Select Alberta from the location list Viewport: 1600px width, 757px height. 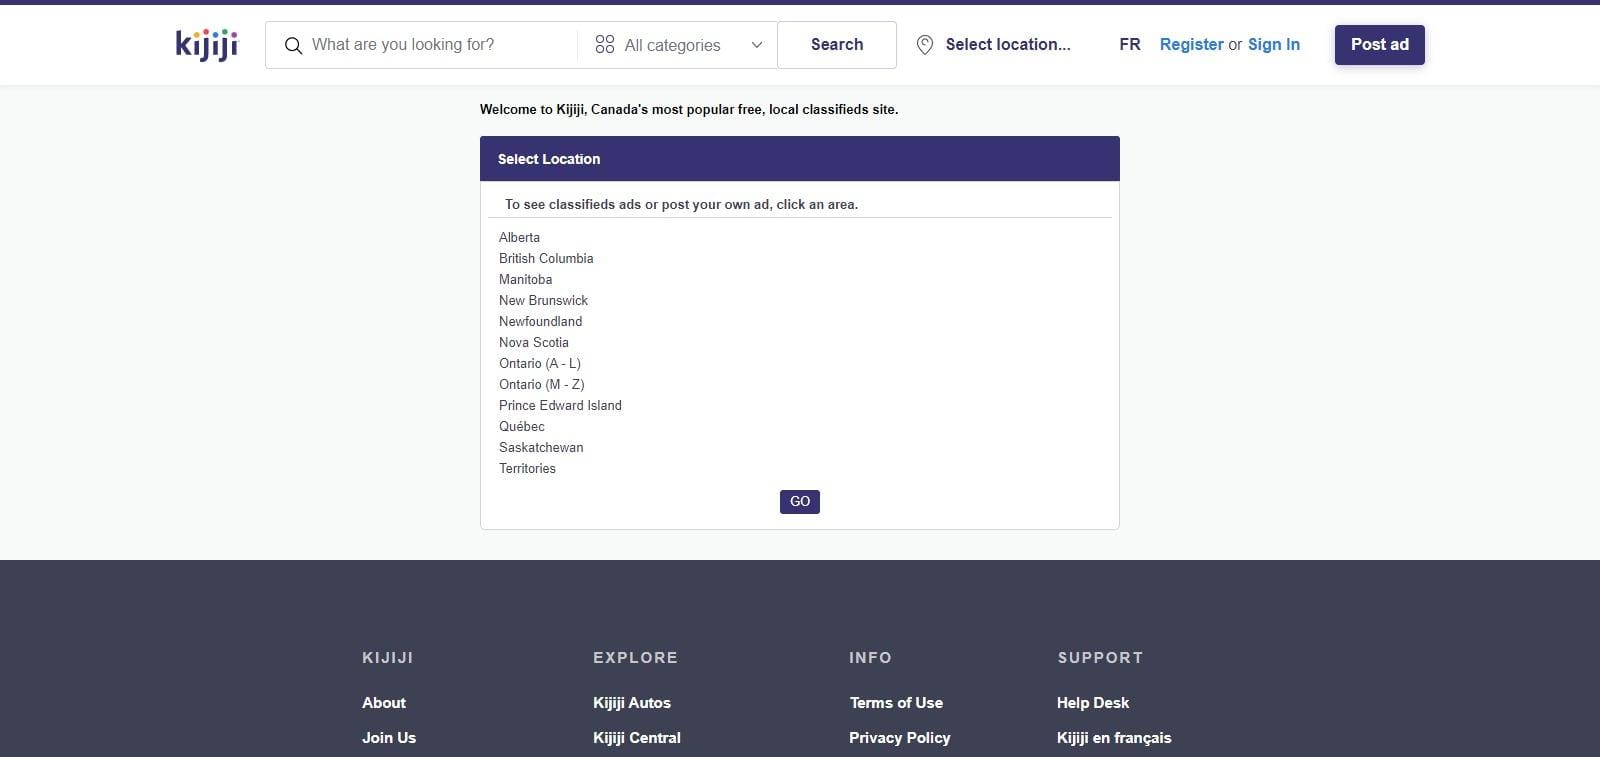519,237
